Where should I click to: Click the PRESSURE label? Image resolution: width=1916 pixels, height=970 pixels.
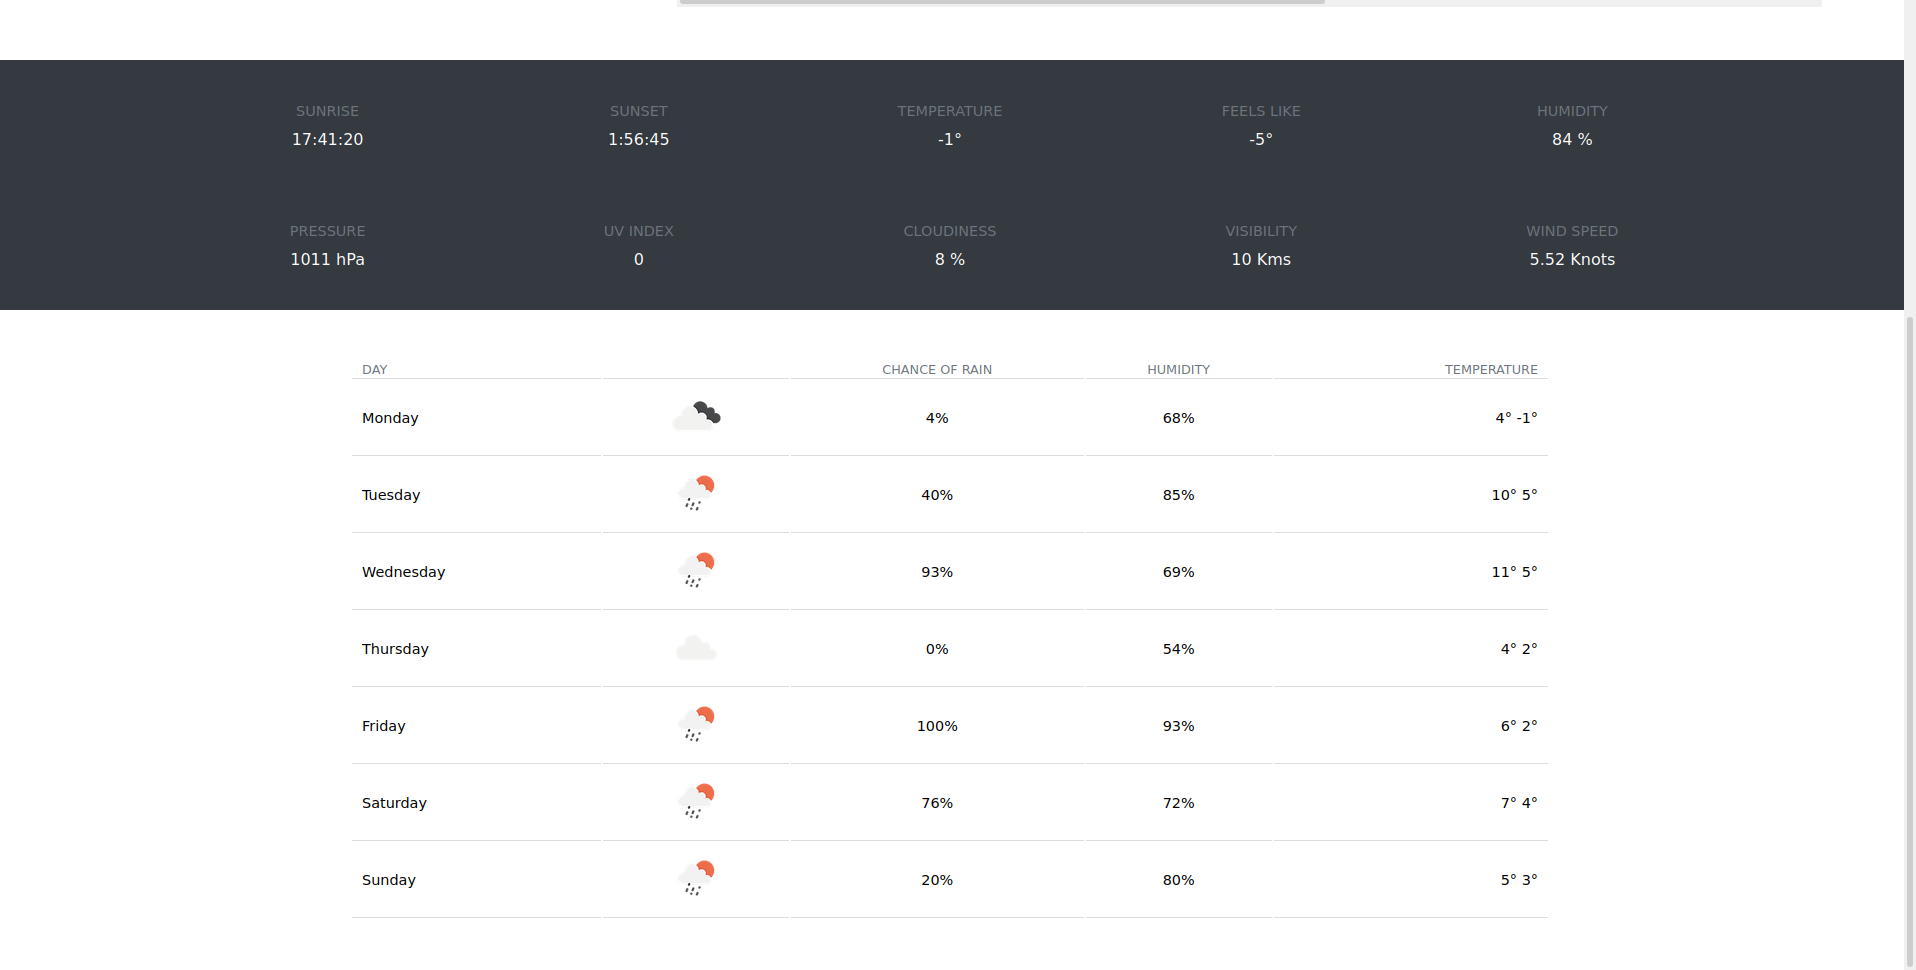(x=328, y=231)
